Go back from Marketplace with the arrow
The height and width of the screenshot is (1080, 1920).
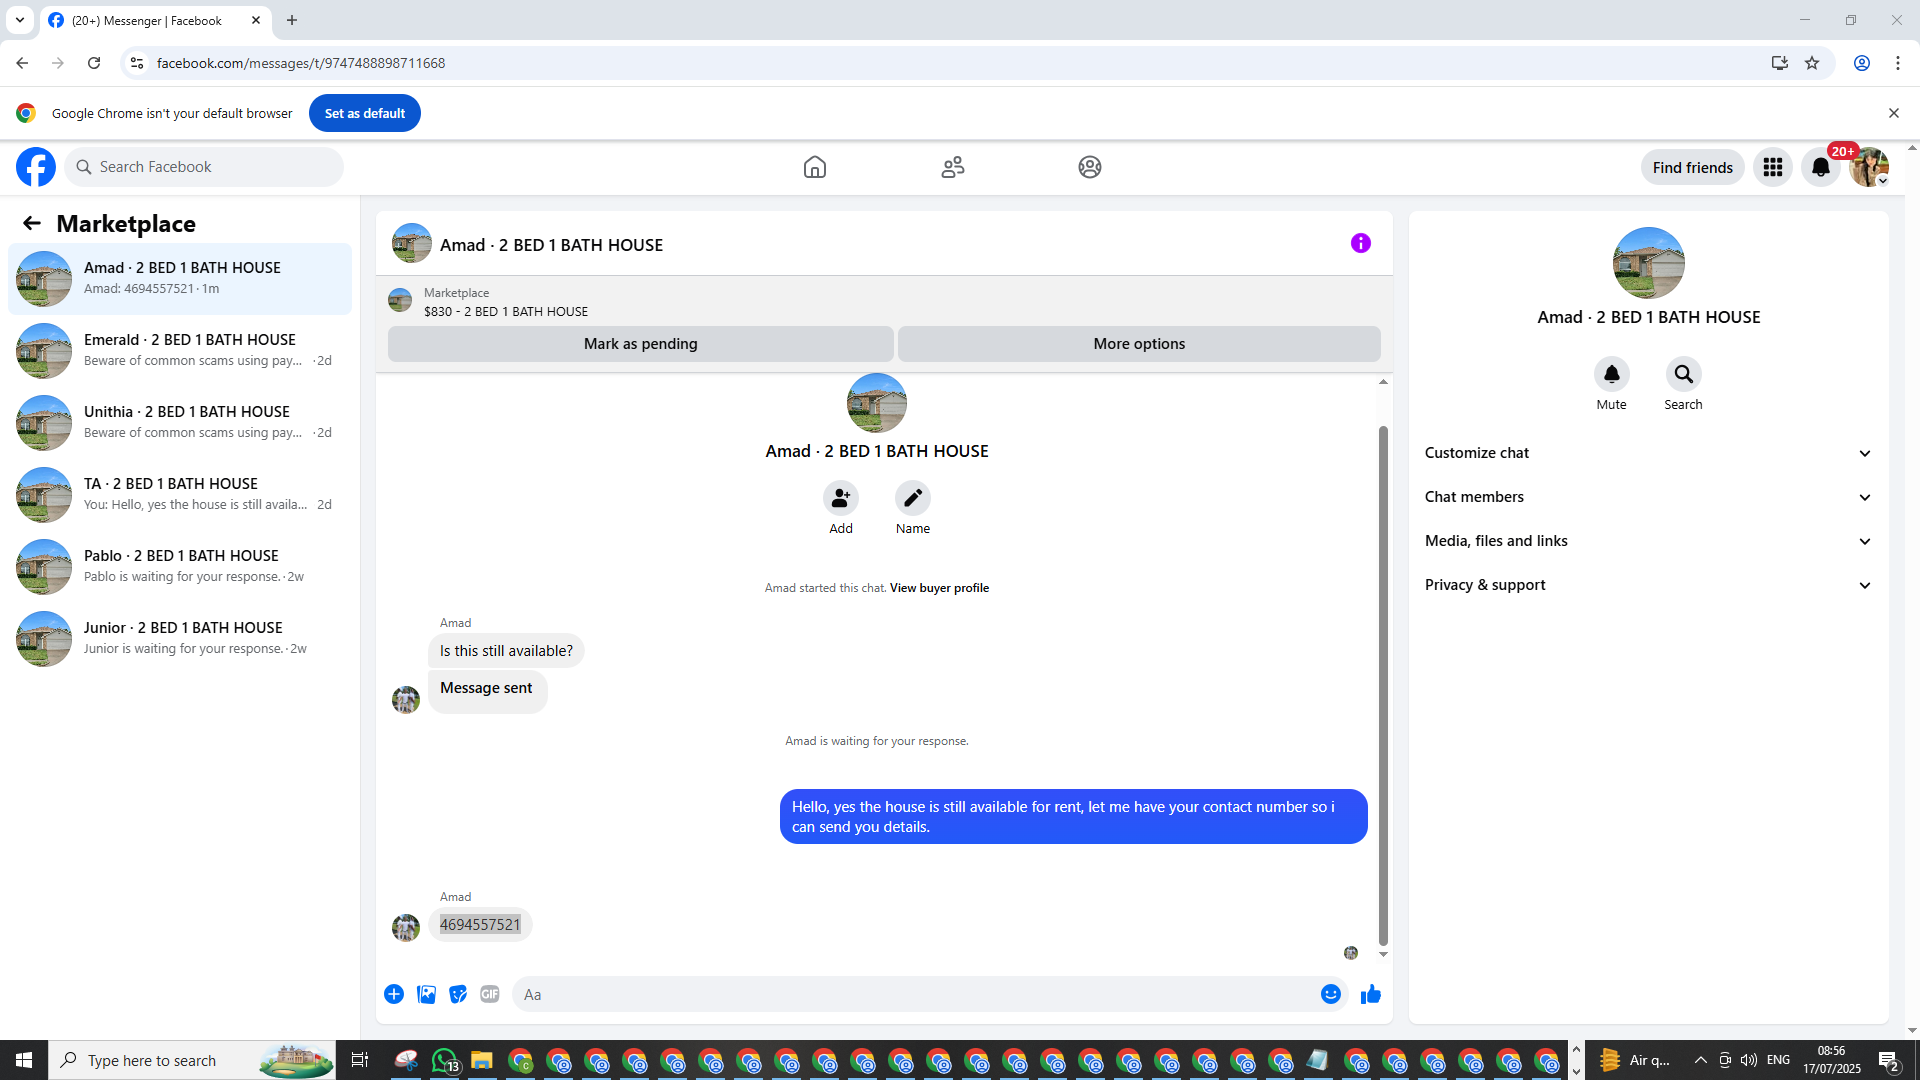click(32, 223)
